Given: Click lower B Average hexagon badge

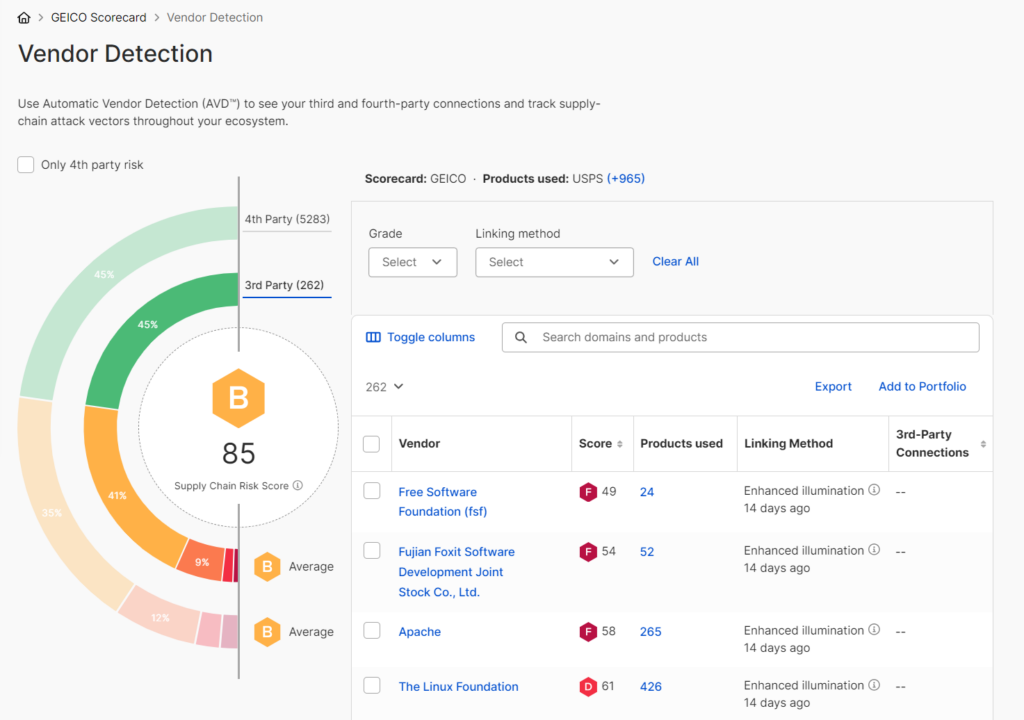Looking at the screenshot, I should click(x=267, y=632).
